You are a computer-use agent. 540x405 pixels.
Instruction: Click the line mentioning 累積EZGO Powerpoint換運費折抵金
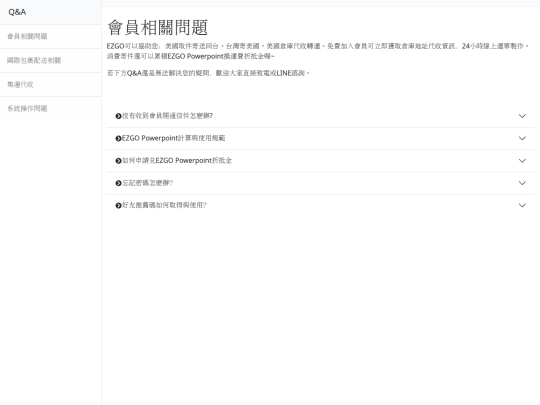[x=191, y=56]
